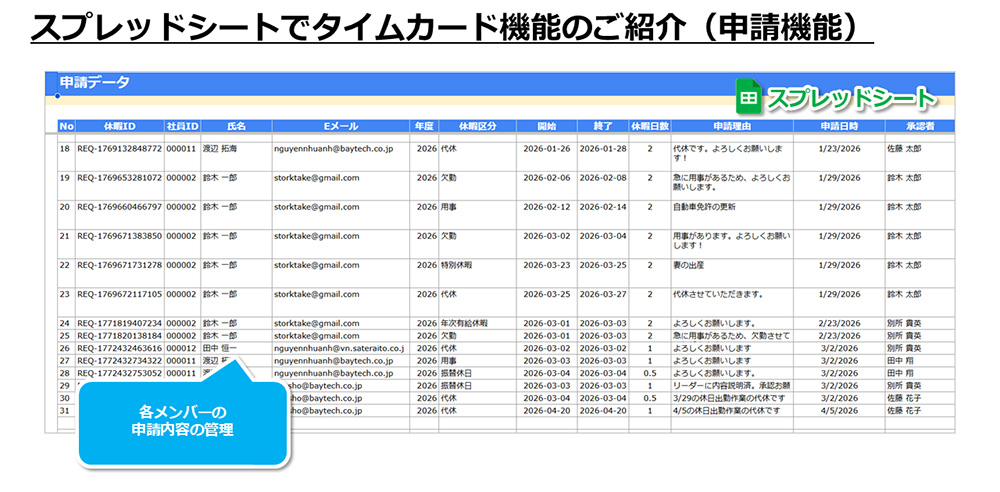
Task: Select the 申請理由 column header
Action: point(732,126)
